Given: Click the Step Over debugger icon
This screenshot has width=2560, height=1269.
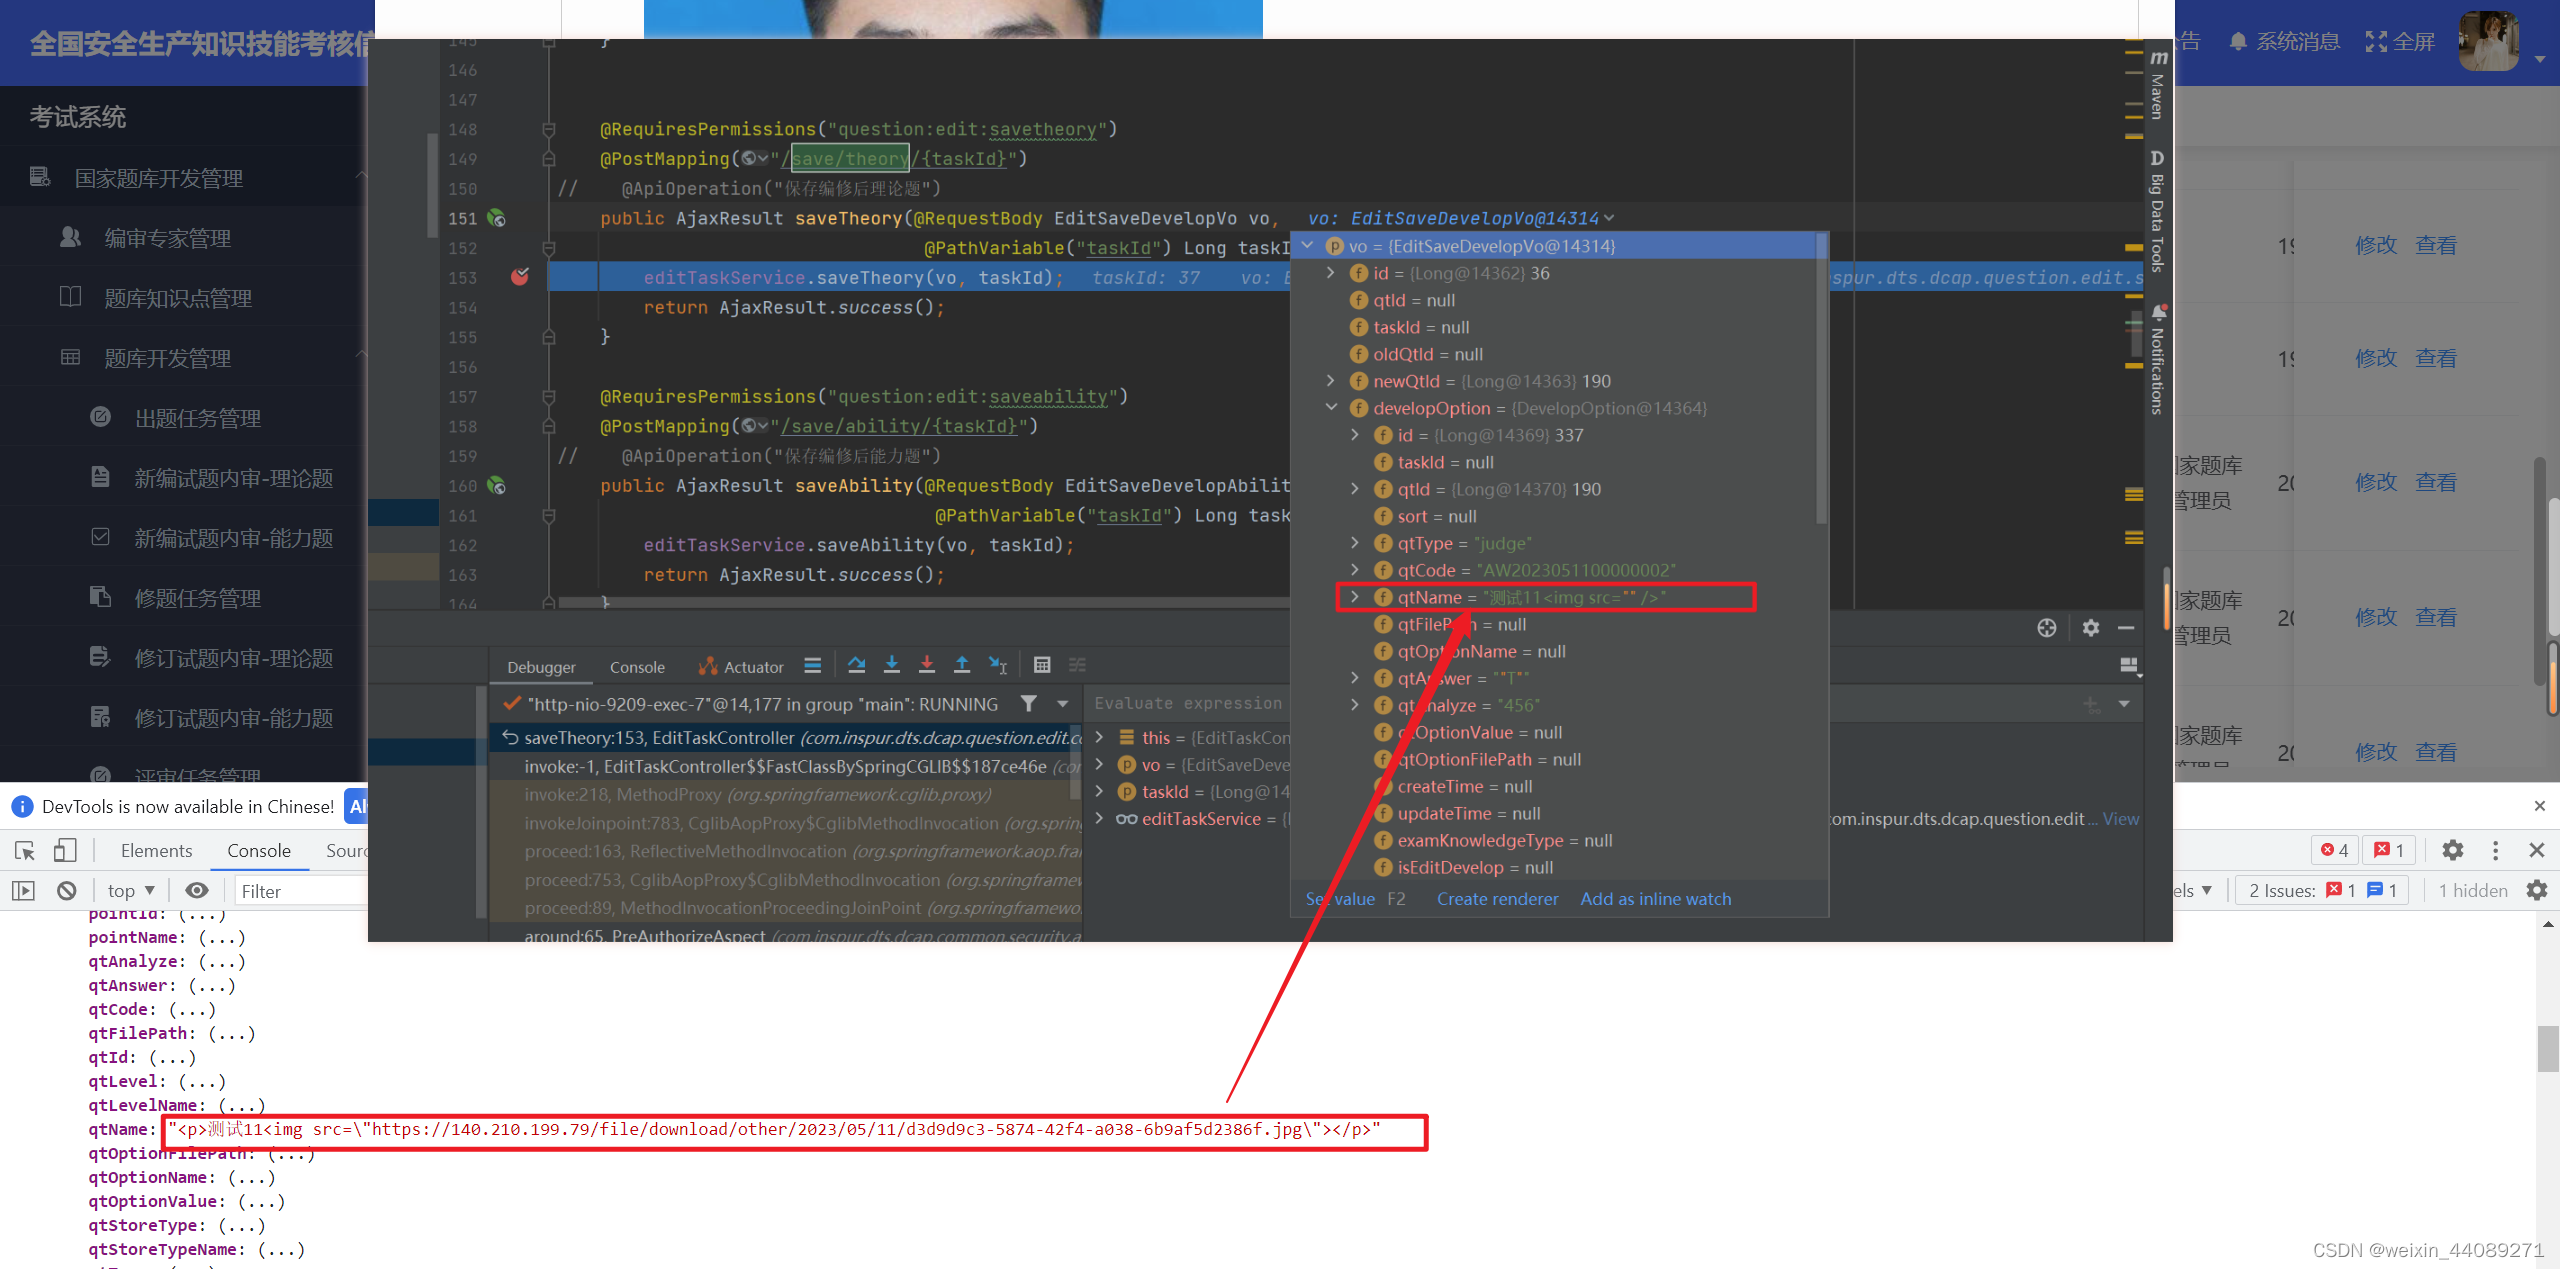Looking at the screenshot, I should (856, 665).
